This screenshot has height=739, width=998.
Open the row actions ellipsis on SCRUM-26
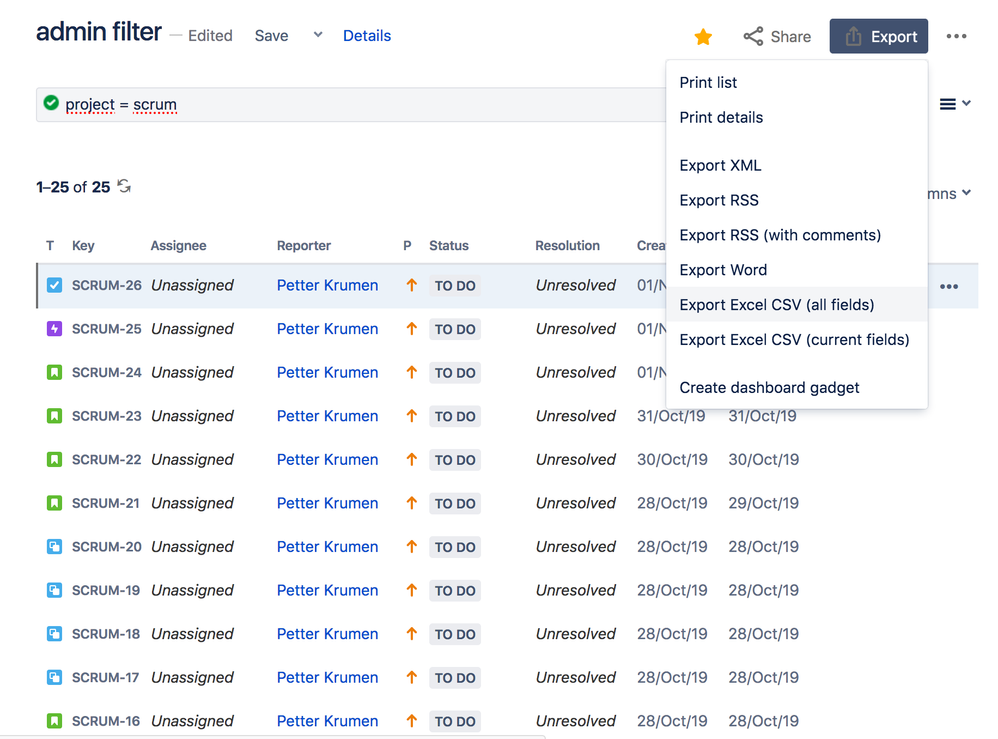(949, 285)
